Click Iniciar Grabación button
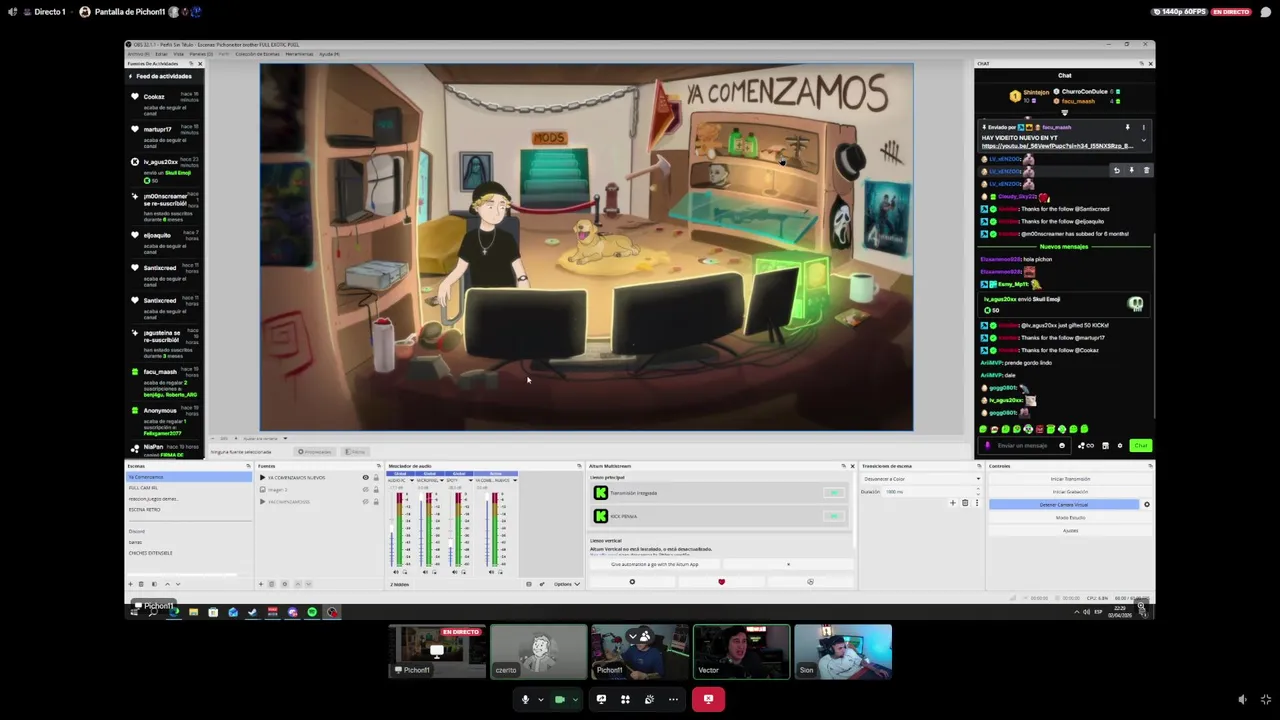Screen dimensions: 1280x720 [1070, 492]
